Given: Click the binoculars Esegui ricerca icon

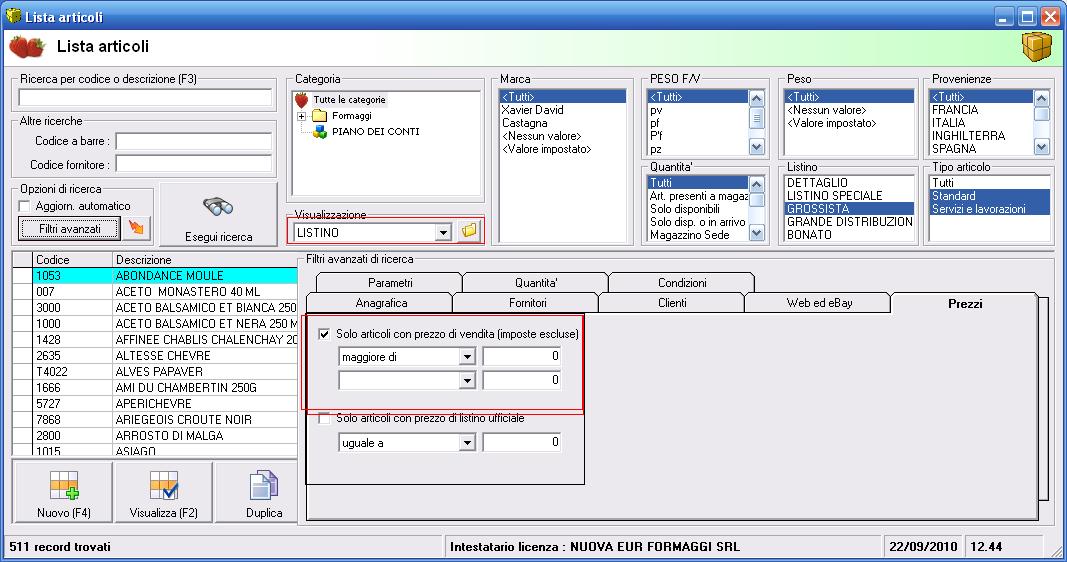Looking at the screenshot, I should tap(218, 206).
